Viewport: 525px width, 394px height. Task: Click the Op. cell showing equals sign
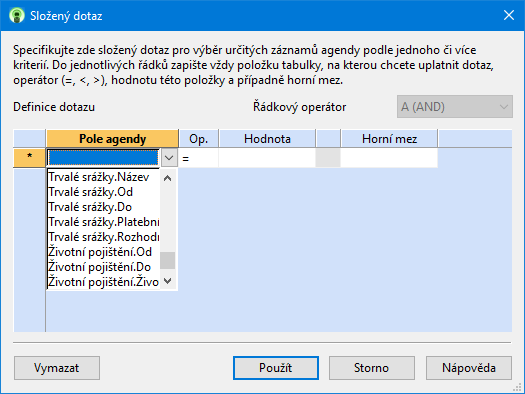point(199,158)
